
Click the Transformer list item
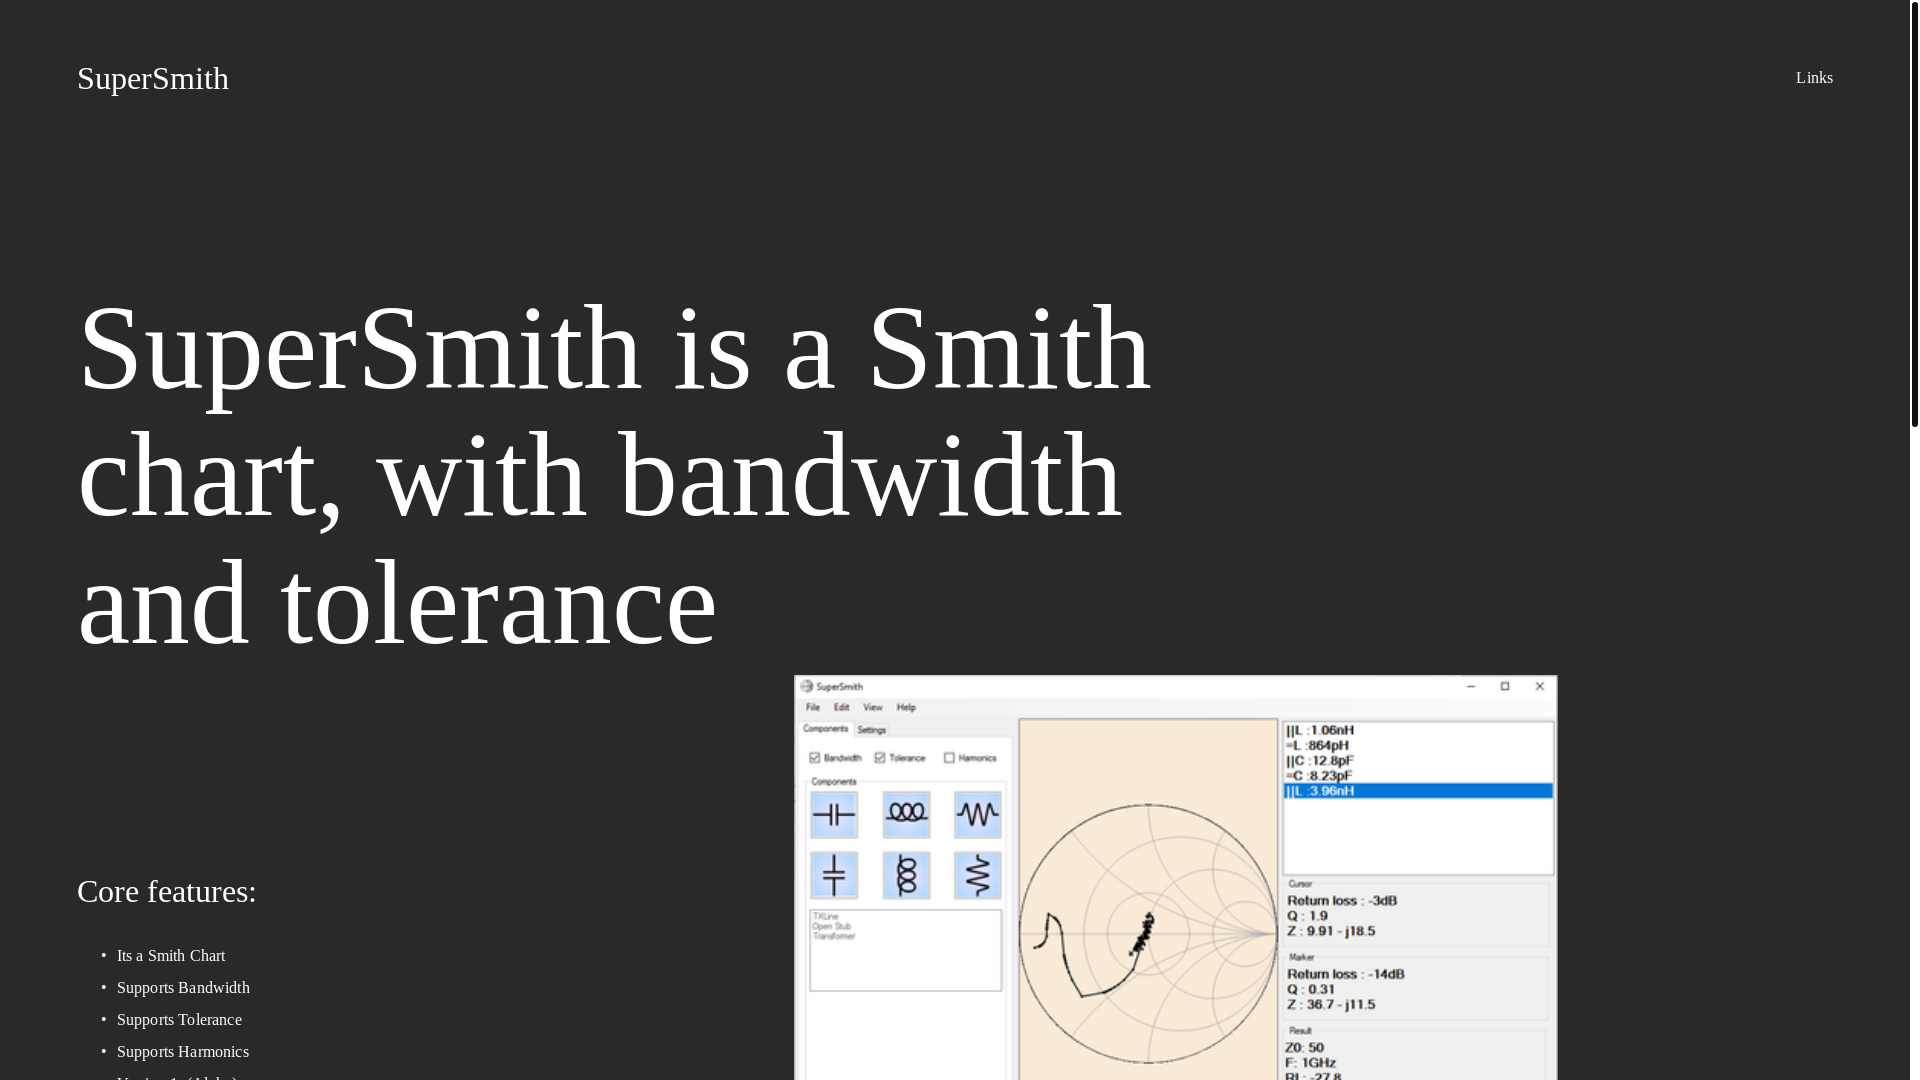pyautogui.click(x=833, y=936)
